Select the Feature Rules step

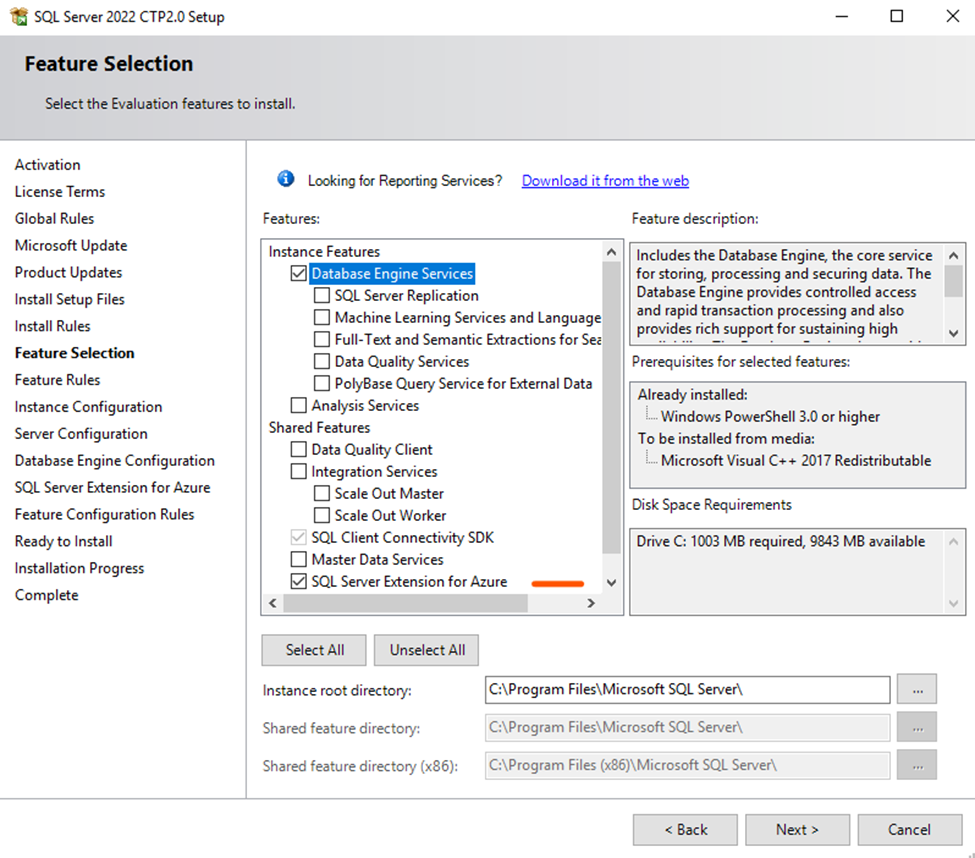pyautogui.click(x=57, y=380)
